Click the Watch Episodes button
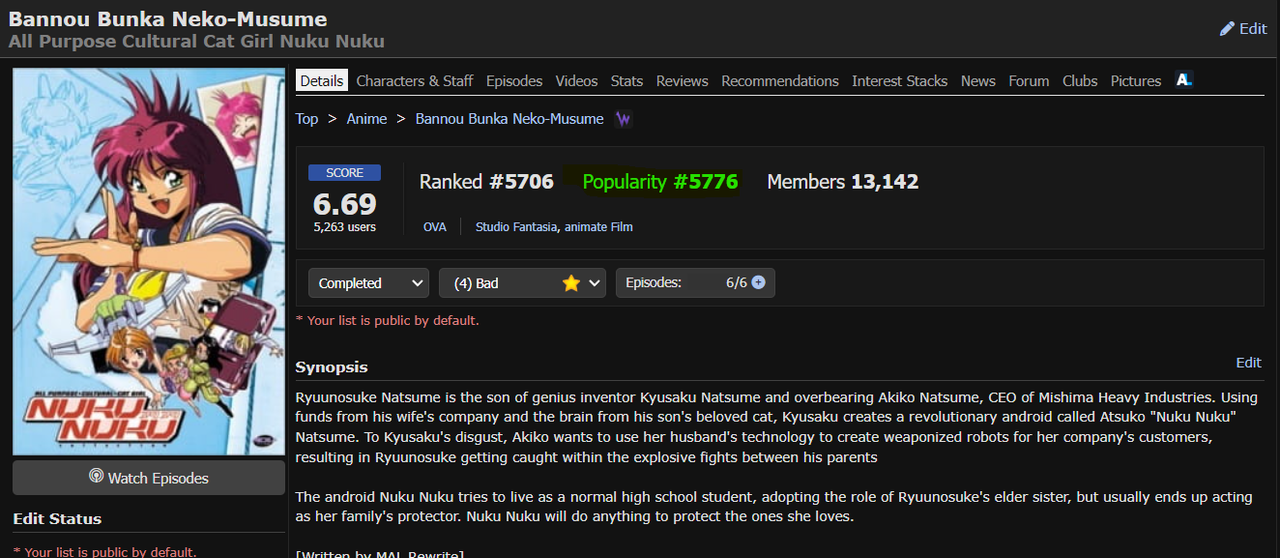This screenshot has height=558, width=1280. 149,478
